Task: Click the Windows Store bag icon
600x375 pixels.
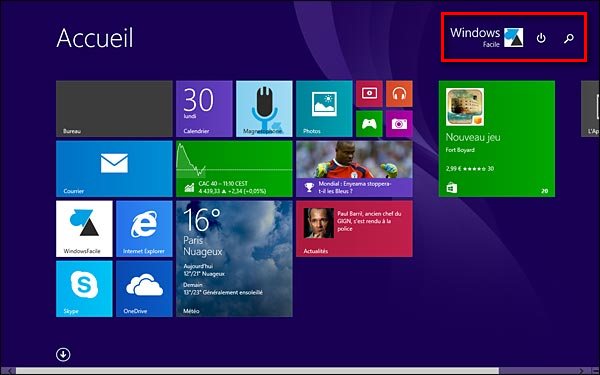Action: [452, 188]
